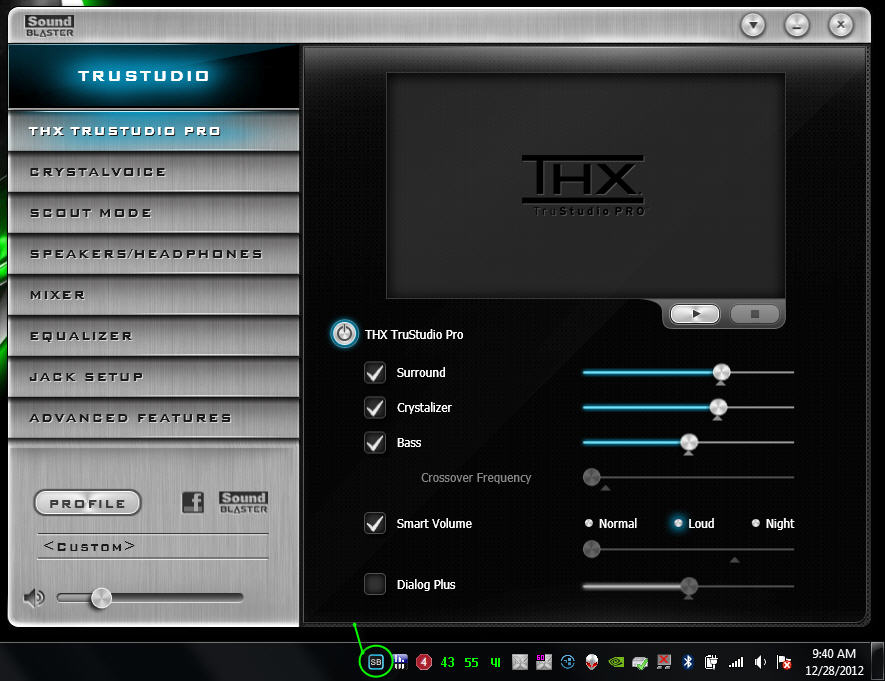
Task: Open the title bar dropdown arrow menu
Action: 753,25
